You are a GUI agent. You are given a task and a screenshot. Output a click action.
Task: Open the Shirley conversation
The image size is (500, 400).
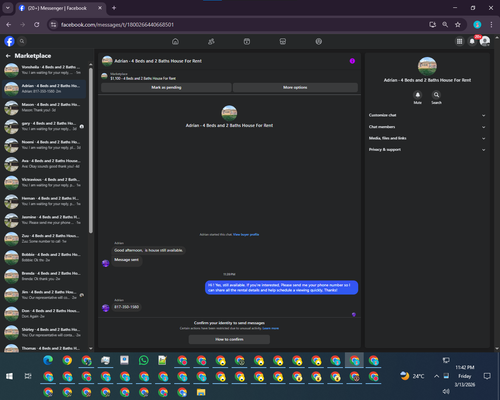[44, 332]
